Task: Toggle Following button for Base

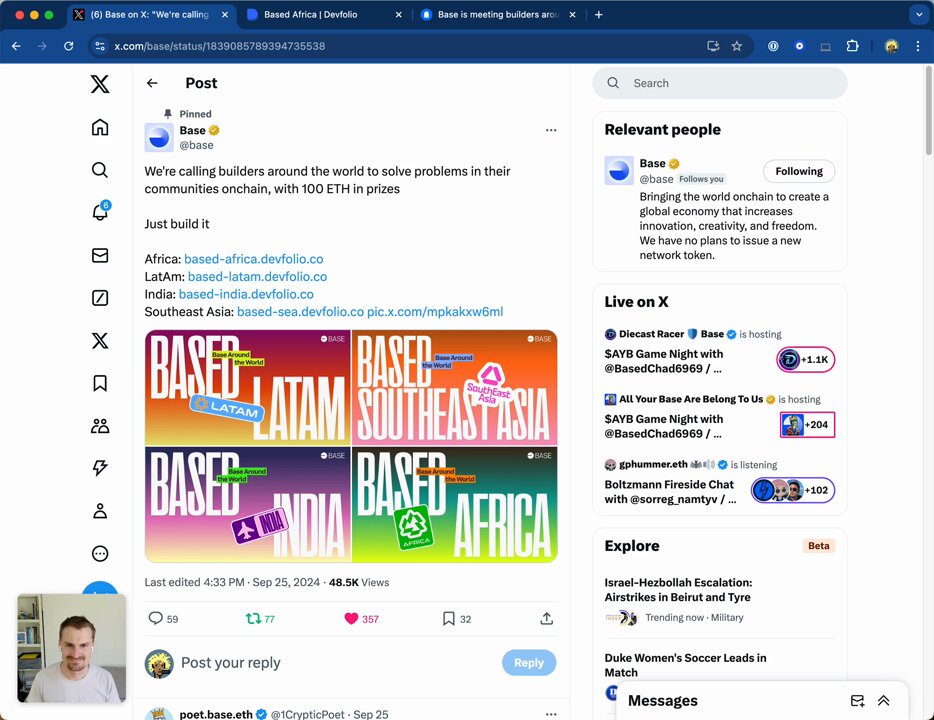Action: tap(799, 172)
